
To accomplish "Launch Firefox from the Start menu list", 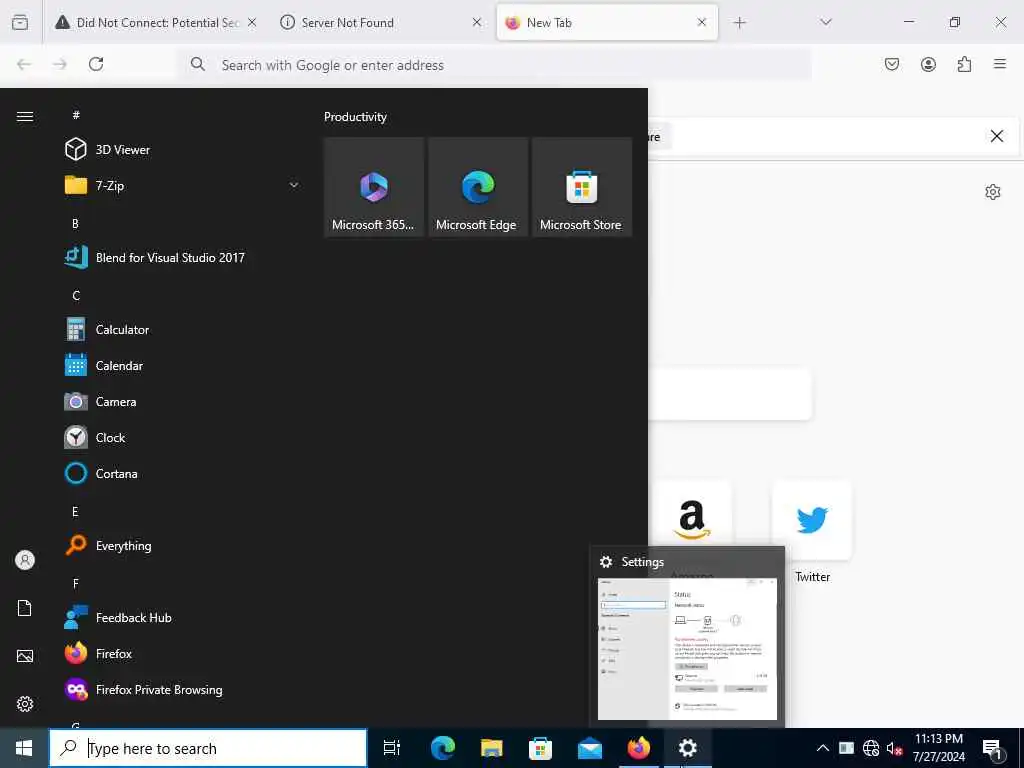I will pos(181,653).
